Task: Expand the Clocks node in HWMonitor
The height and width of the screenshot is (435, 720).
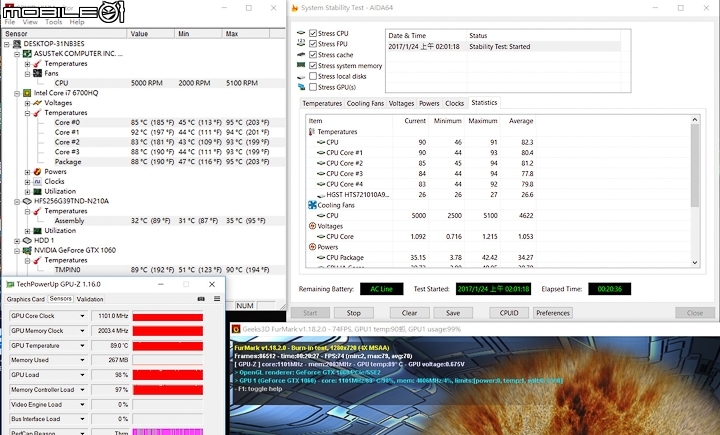Action: [x=27, y=182]
